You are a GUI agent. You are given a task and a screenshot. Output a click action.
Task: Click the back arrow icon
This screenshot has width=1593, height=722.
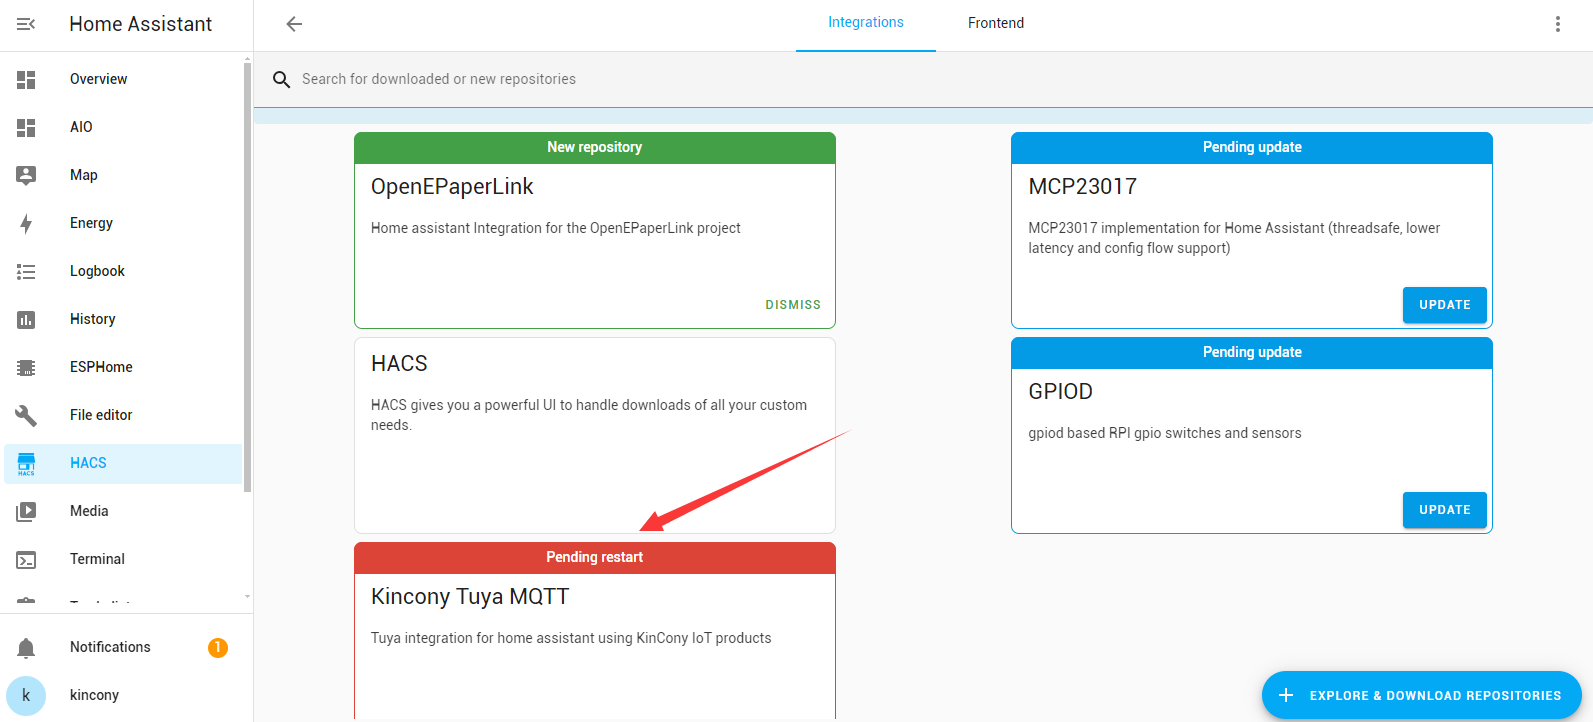294,24
